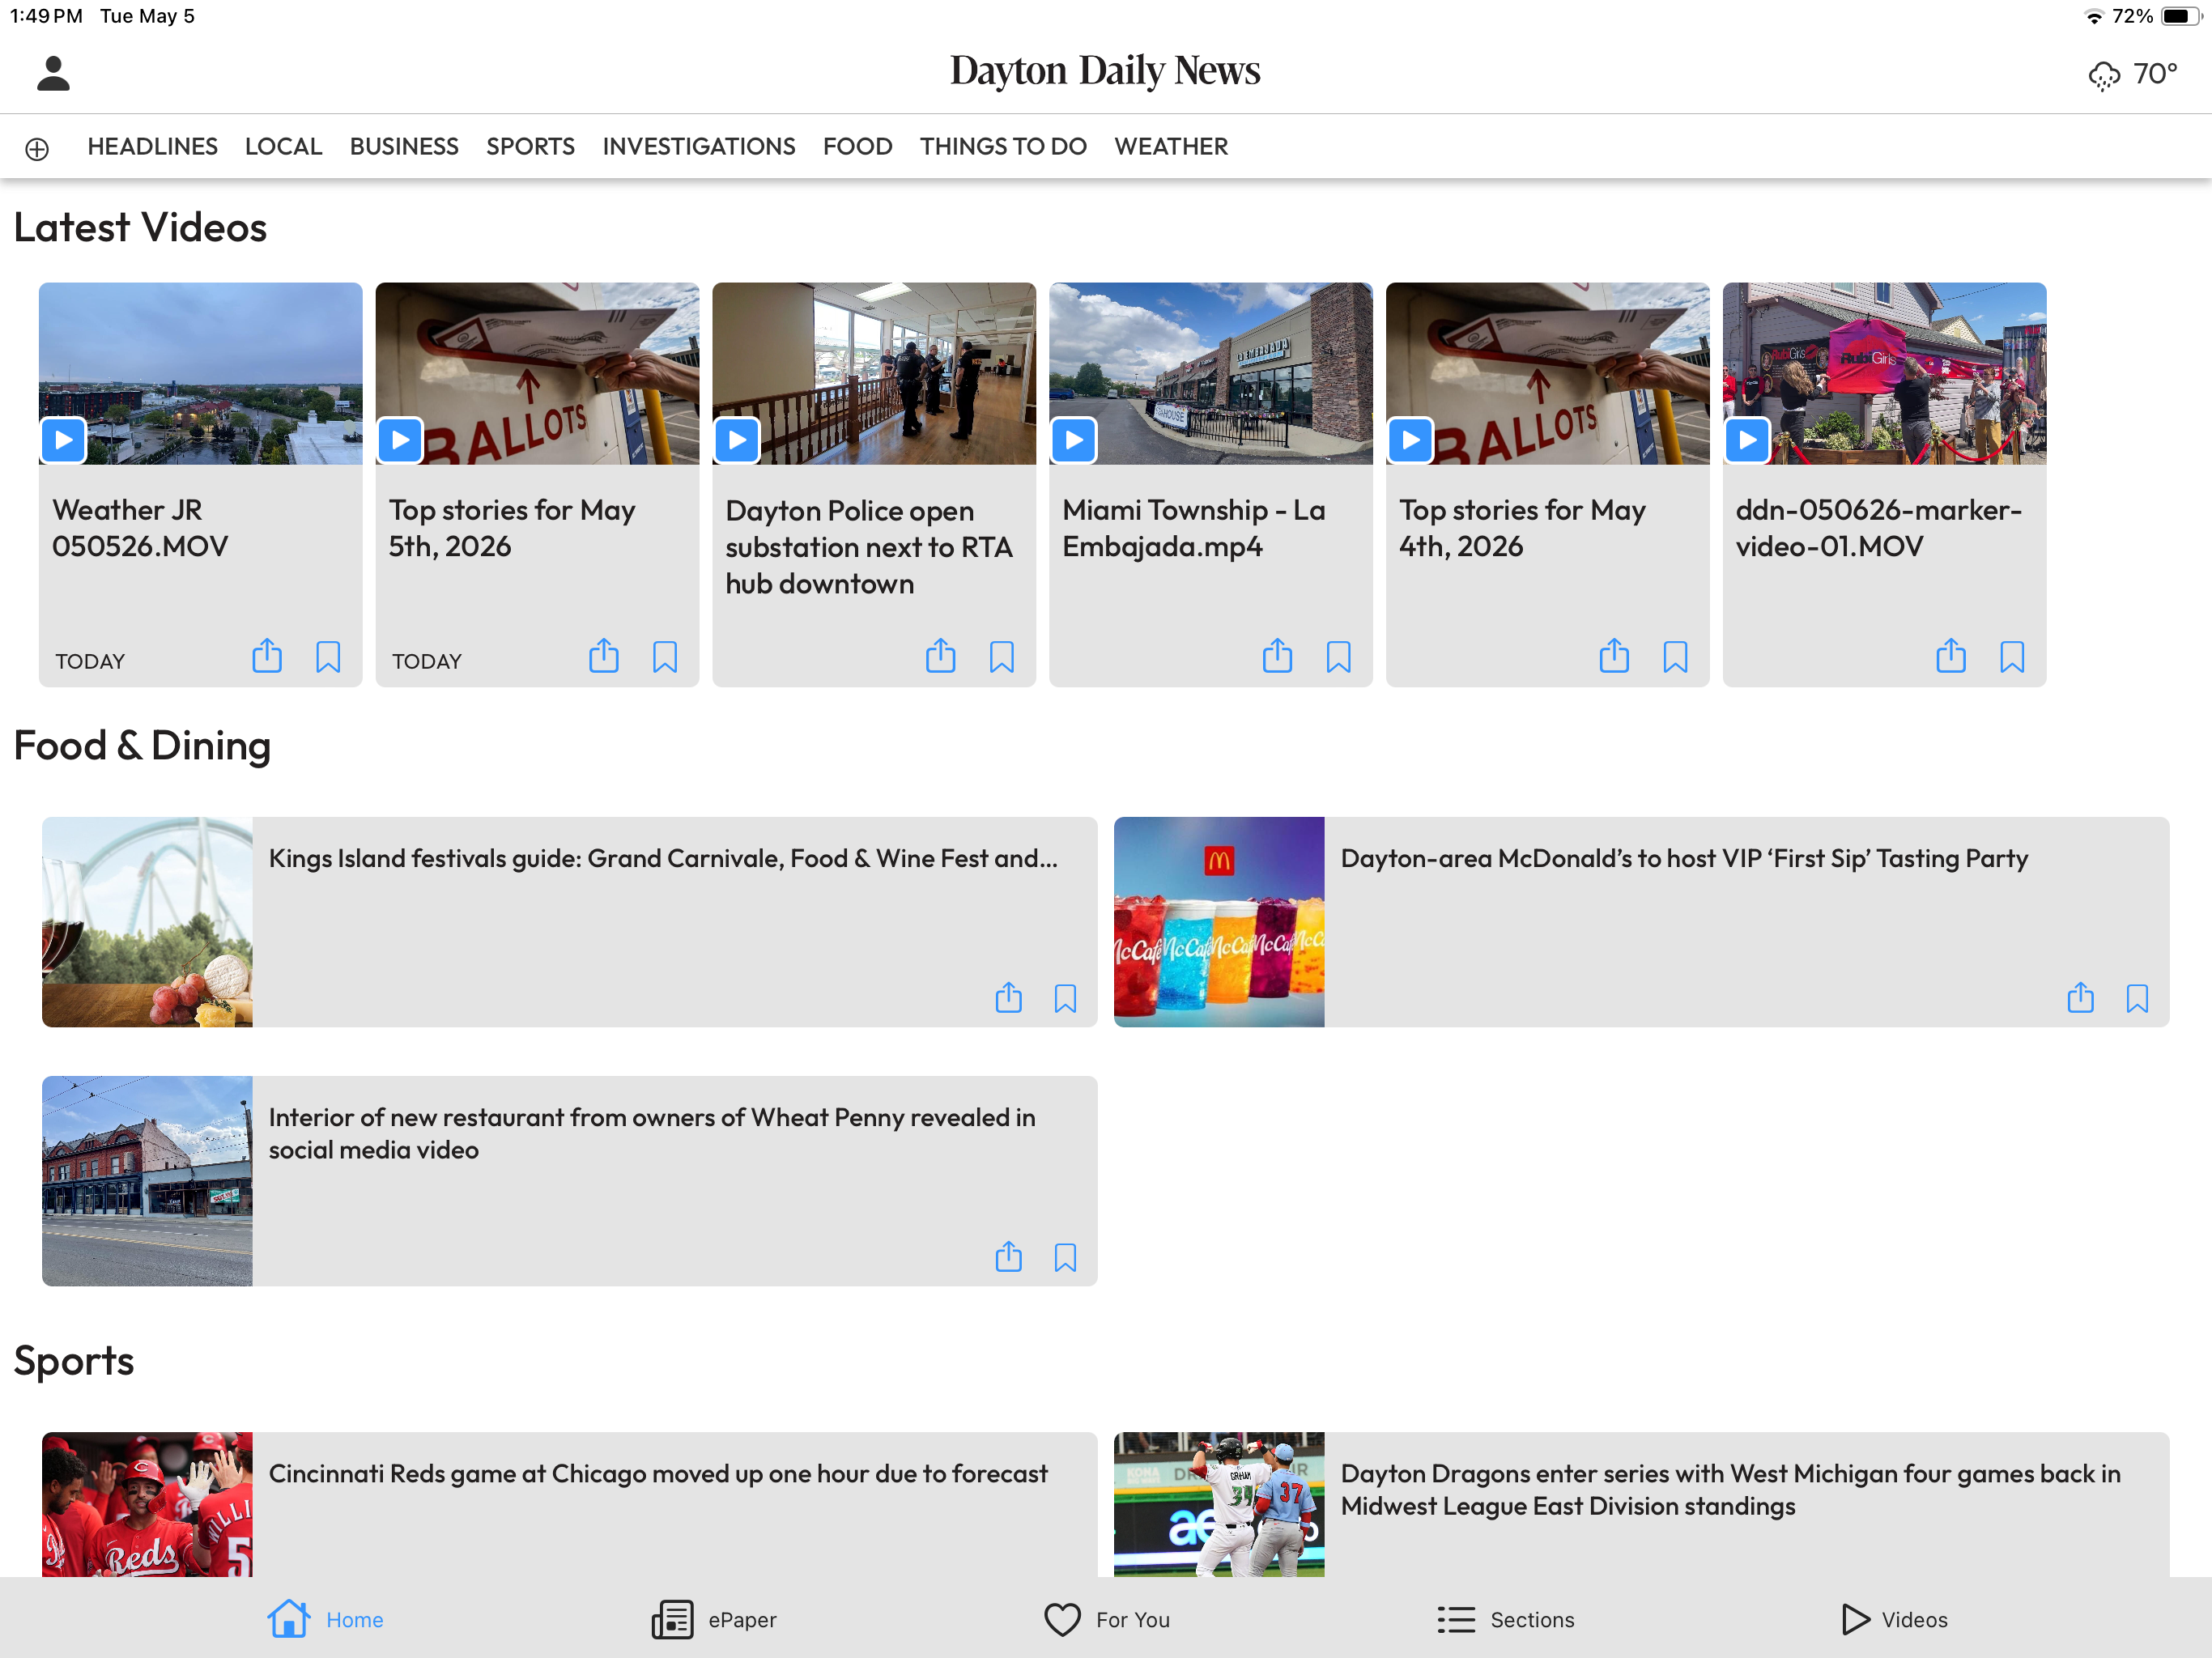Switch to the LOCAL tab
Screen dimensions: 2212x1658
pyautogui.click(x=283, y=147)
